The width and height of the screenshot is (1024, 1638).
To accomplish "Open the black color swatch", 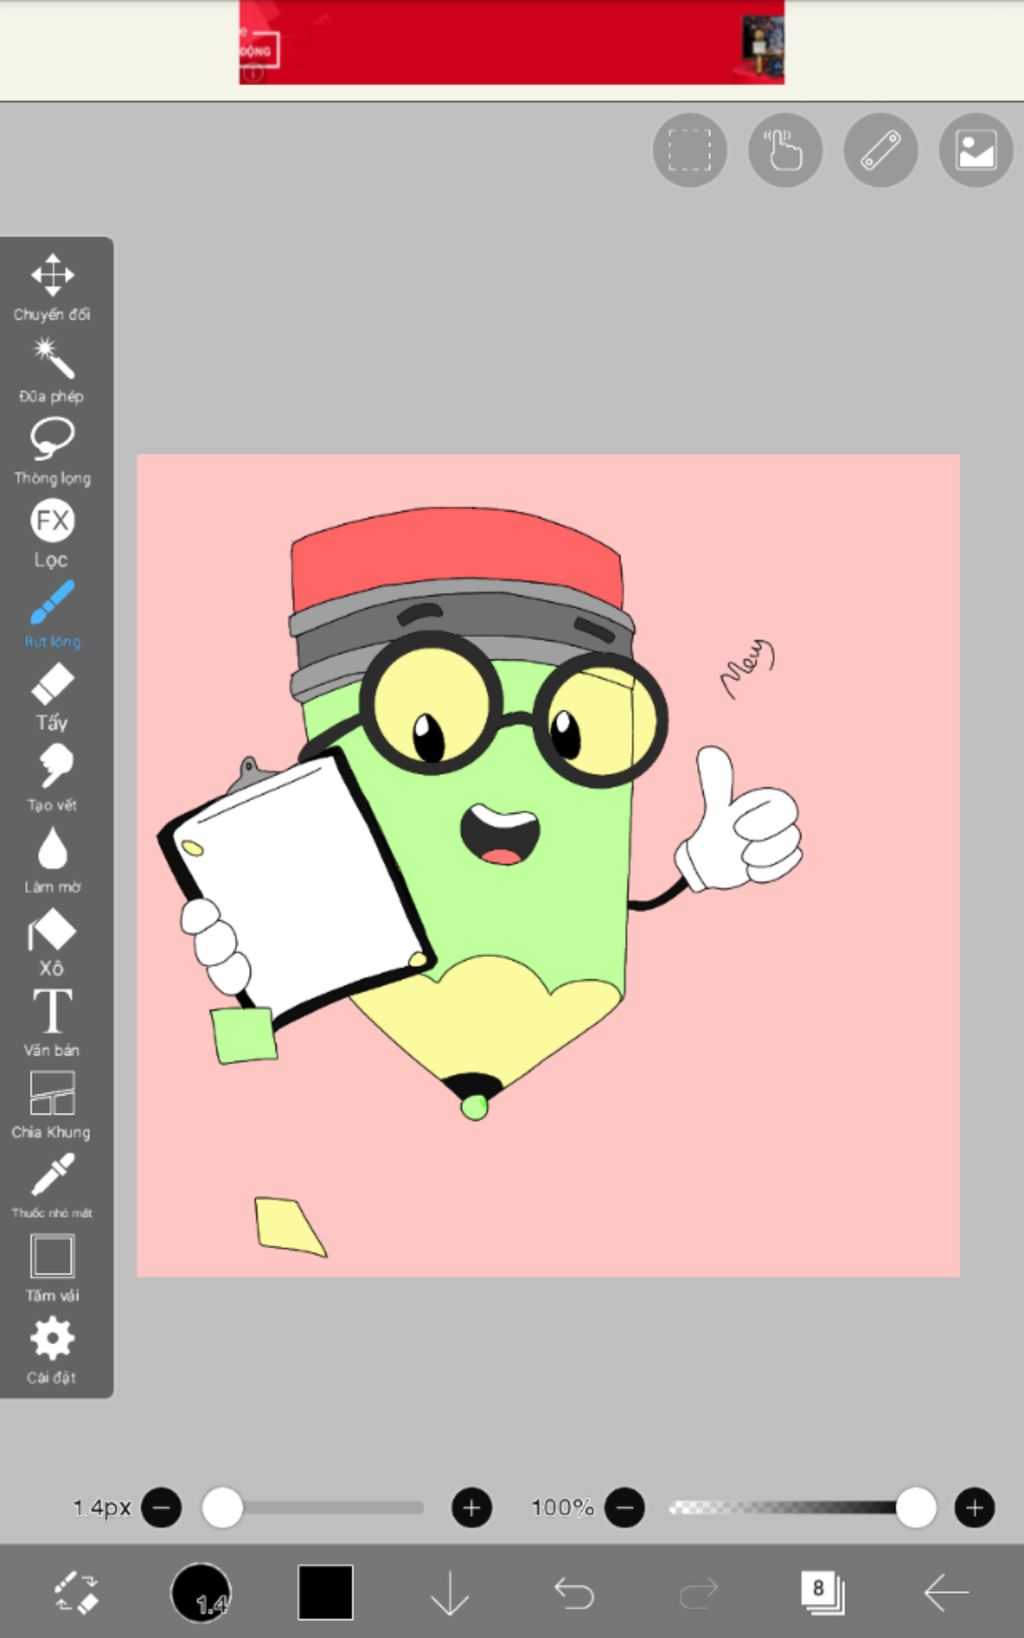I will (325, 1592).
